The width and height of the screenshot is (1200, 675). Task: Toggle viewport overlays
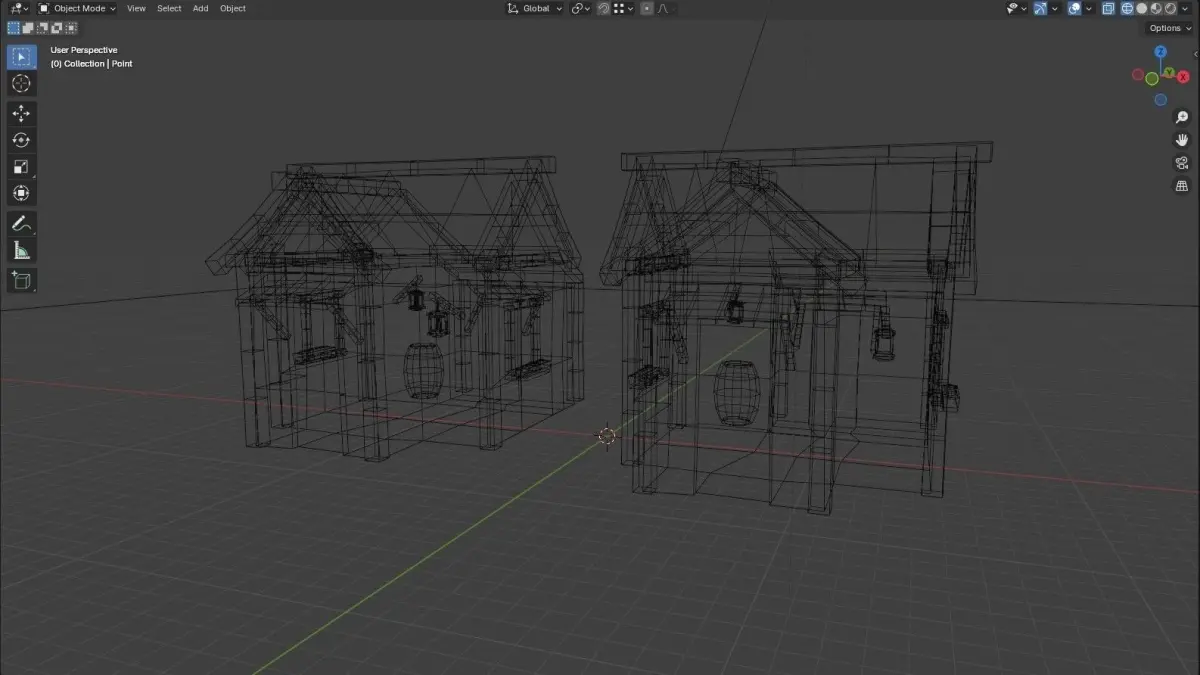tap(1074, 8)
